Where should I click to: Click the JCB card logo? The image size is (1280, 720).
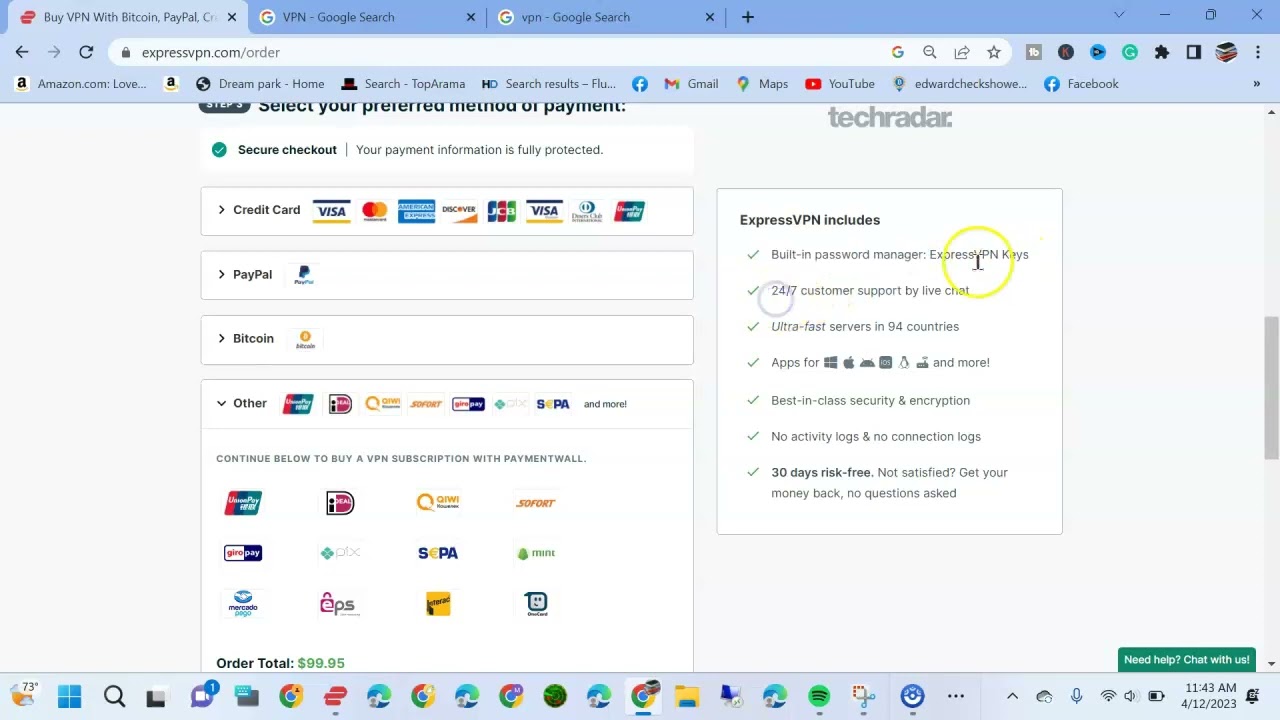click(501, 211)
